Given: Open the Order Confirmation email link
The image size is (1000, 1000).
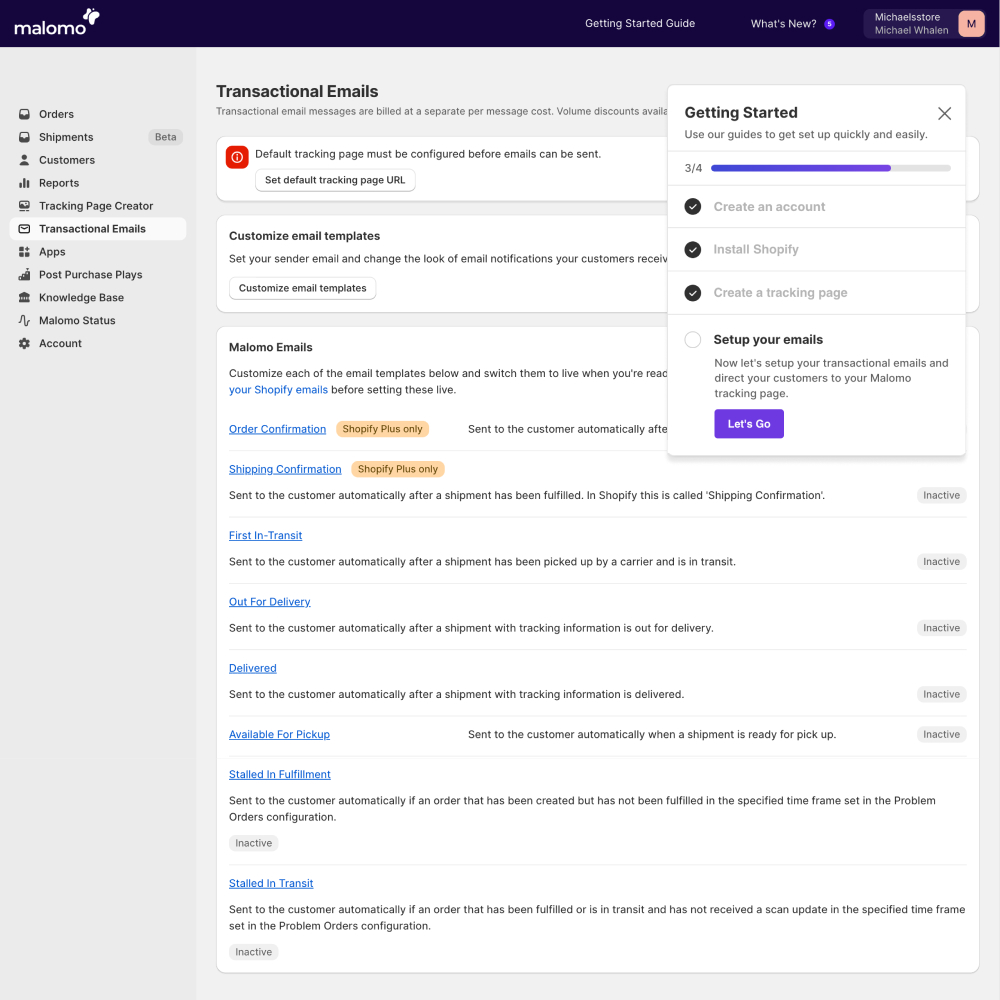Looking at the screenshot, I should pos(277,429).
